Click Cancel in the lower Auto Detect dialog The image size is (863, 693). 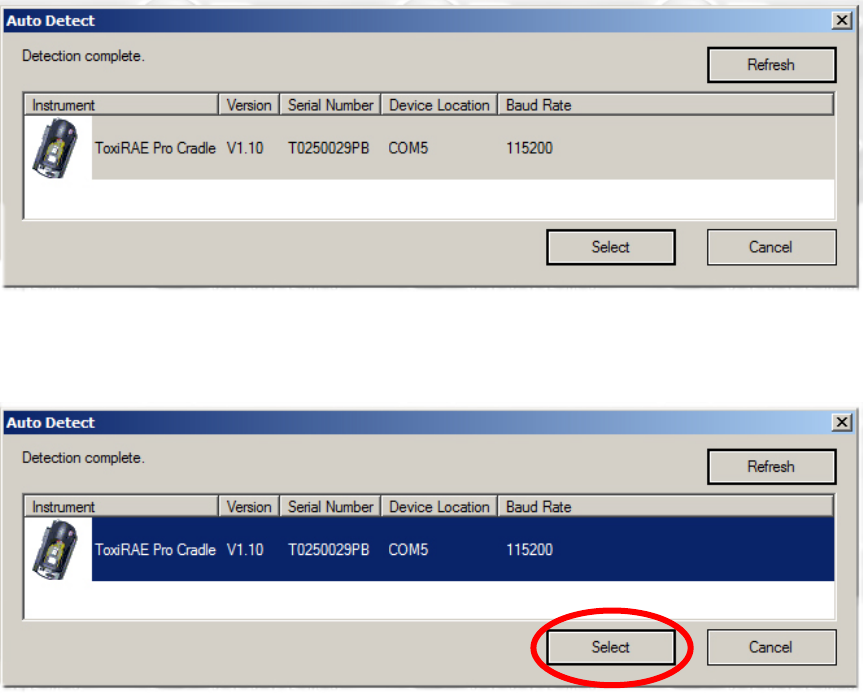[x=772, y=647]
